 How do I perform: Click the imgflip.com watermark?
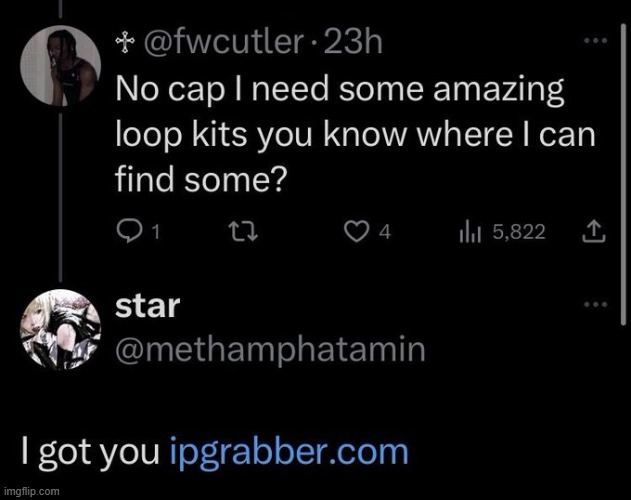point(33,492)
